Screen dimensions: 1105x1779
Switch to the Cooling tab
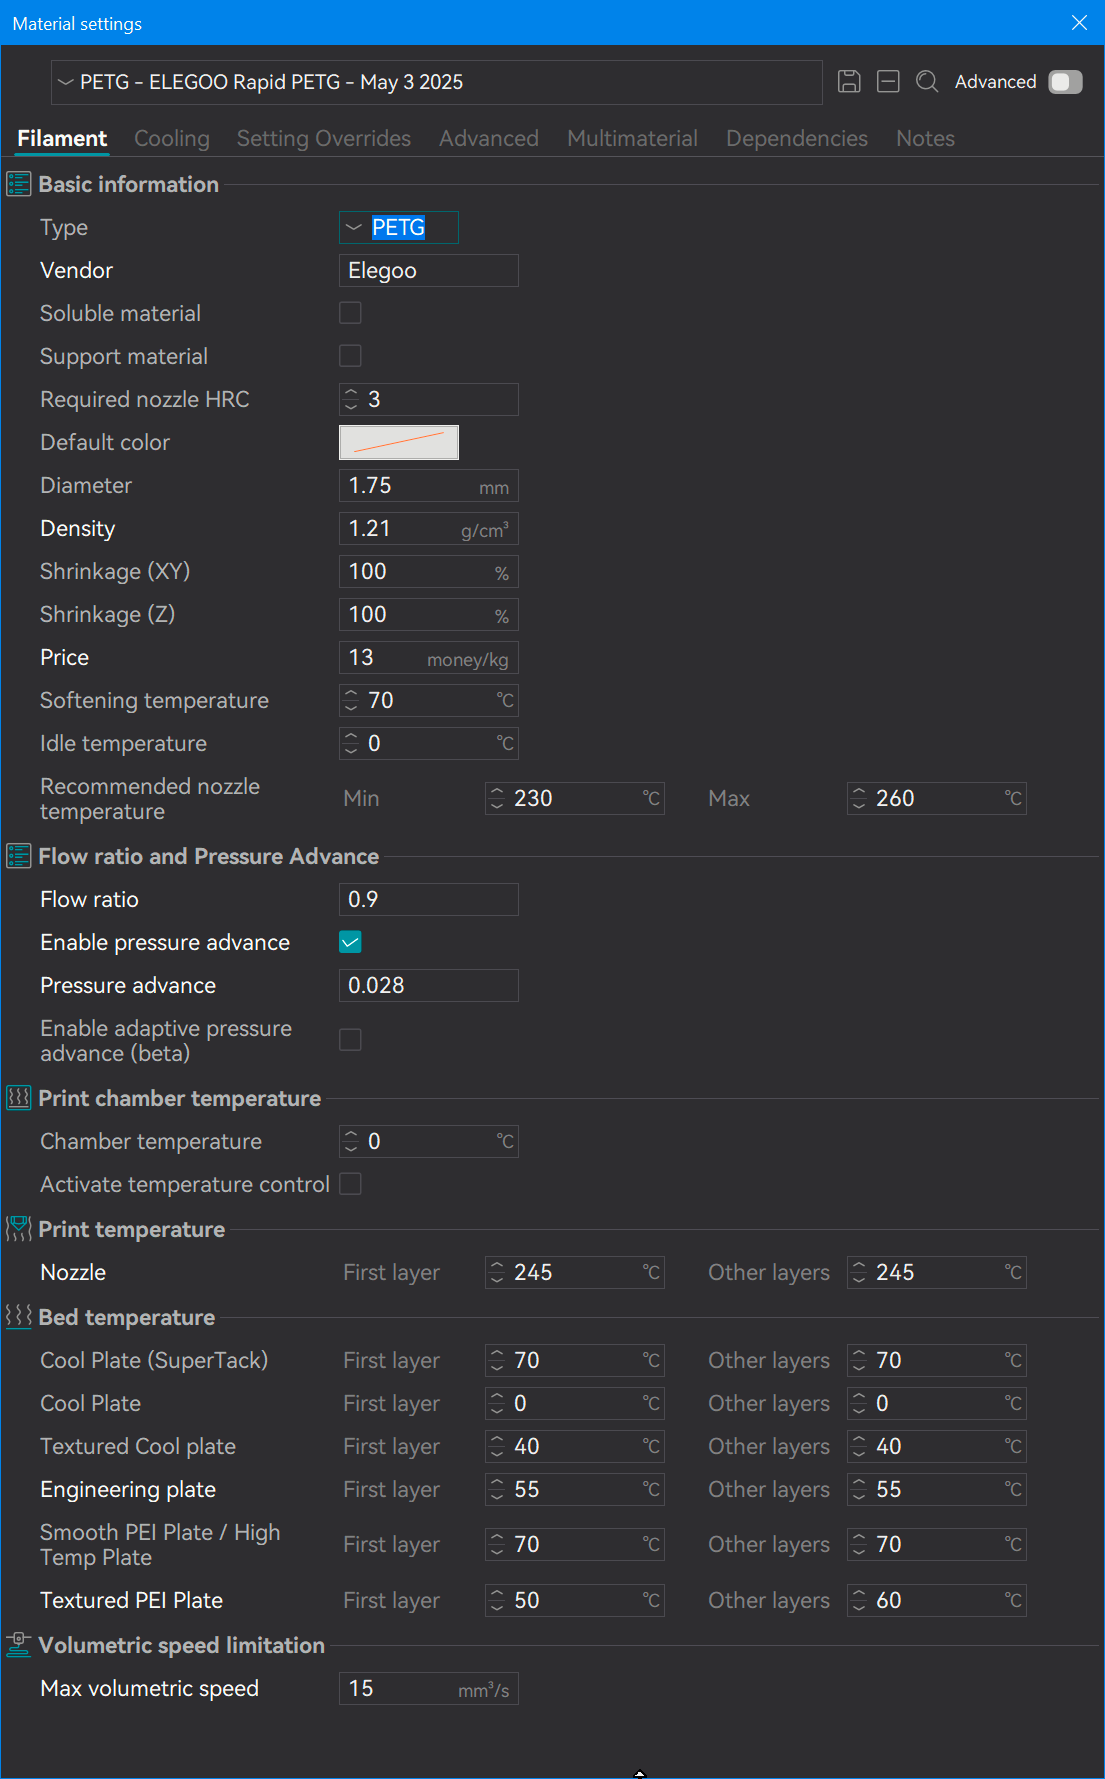[x=172, y=138]
